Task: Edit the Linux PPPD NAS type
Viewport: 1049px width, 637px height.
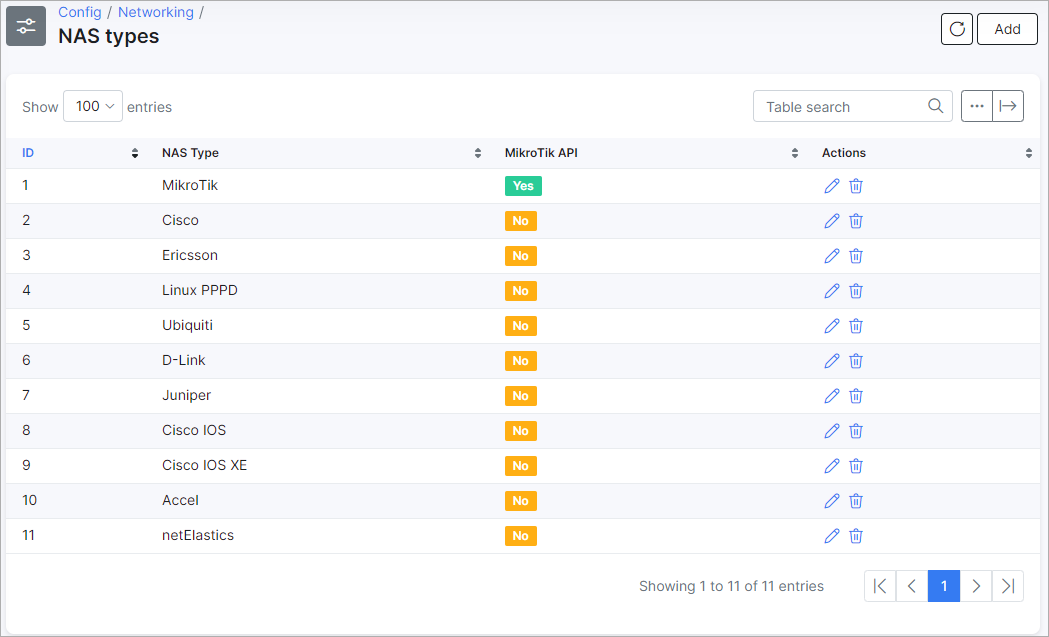Action: click(832, 290)
